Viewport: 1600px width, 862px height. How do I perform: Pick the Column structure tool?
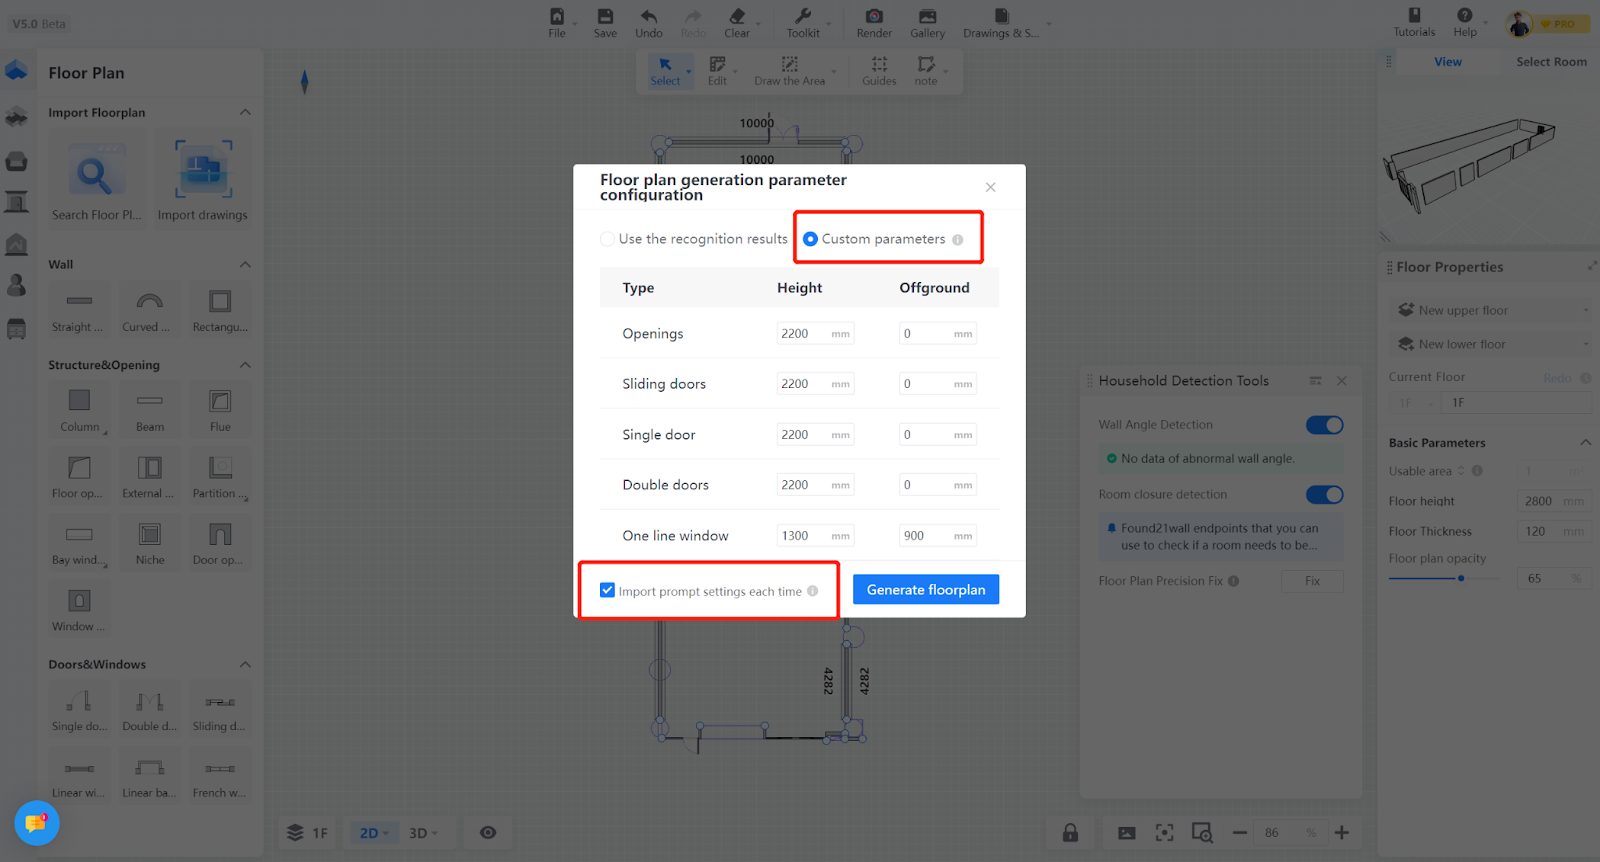(x=79, y=411)
